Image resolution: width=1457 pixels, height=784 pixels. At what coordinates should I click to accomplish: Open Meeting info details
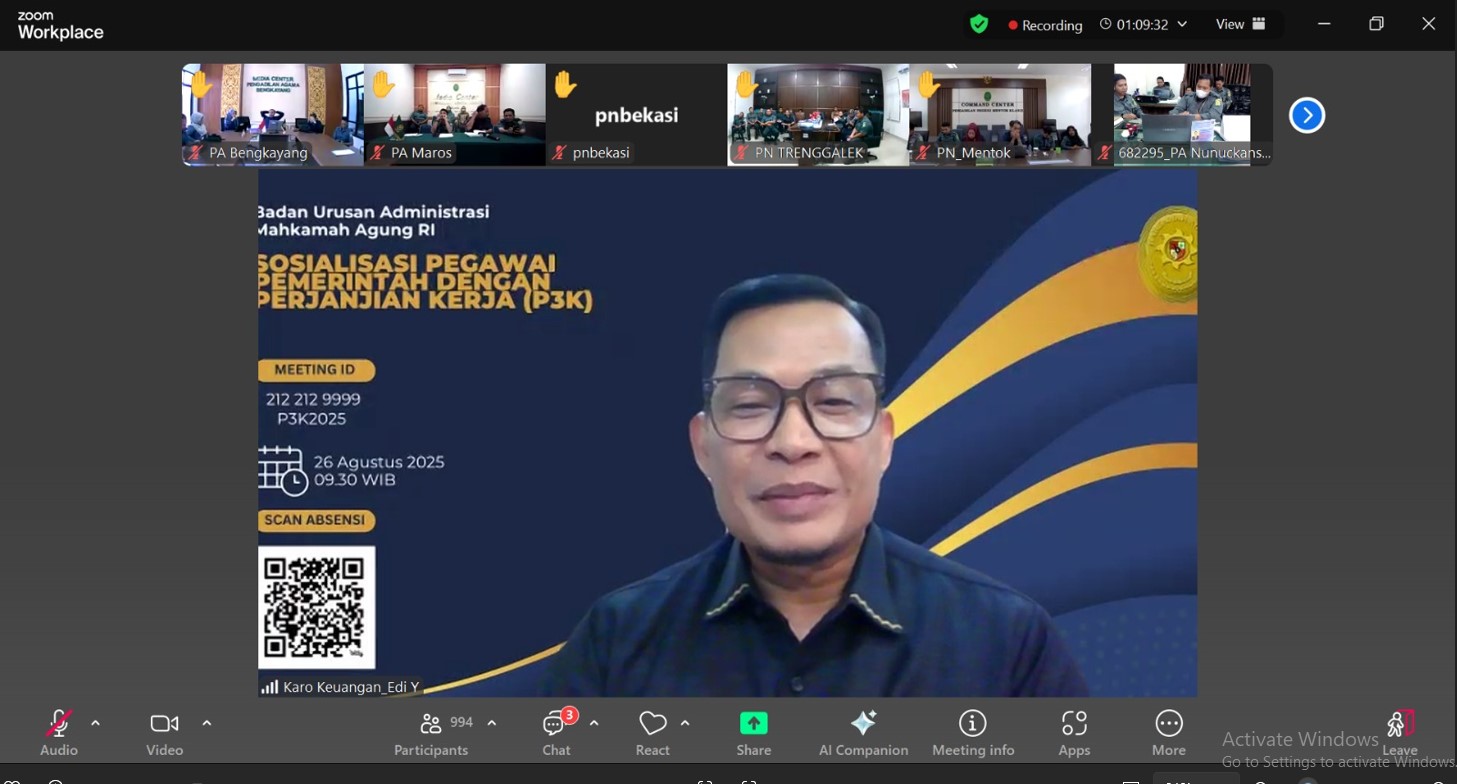972,733
